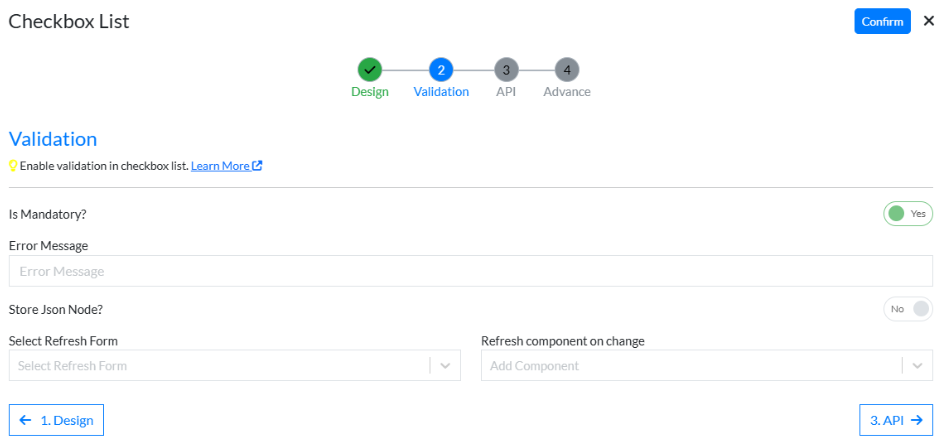
Task: Click the step 4 Advance circle icon
Action: [567, 70]
